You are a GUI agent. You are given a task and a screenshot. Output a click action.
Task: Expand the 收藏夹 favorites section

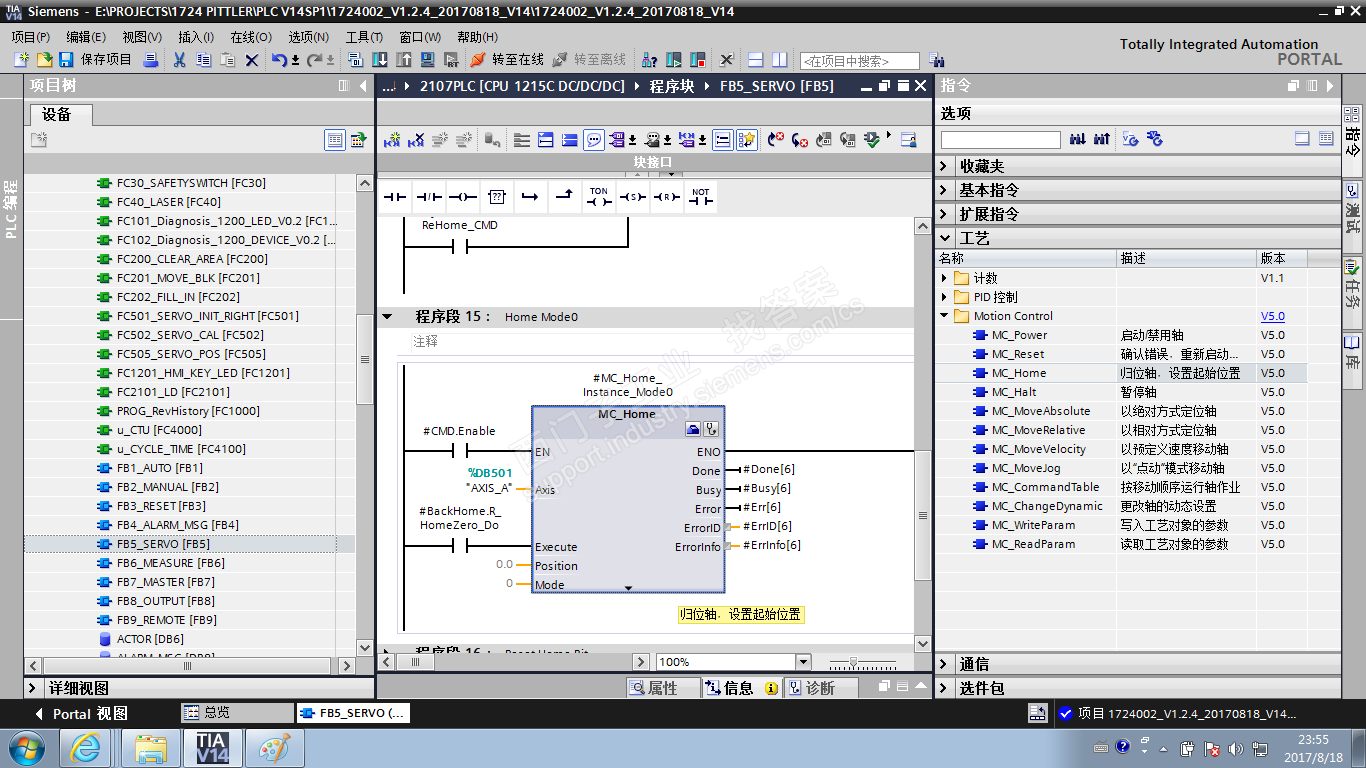[945, 166]
